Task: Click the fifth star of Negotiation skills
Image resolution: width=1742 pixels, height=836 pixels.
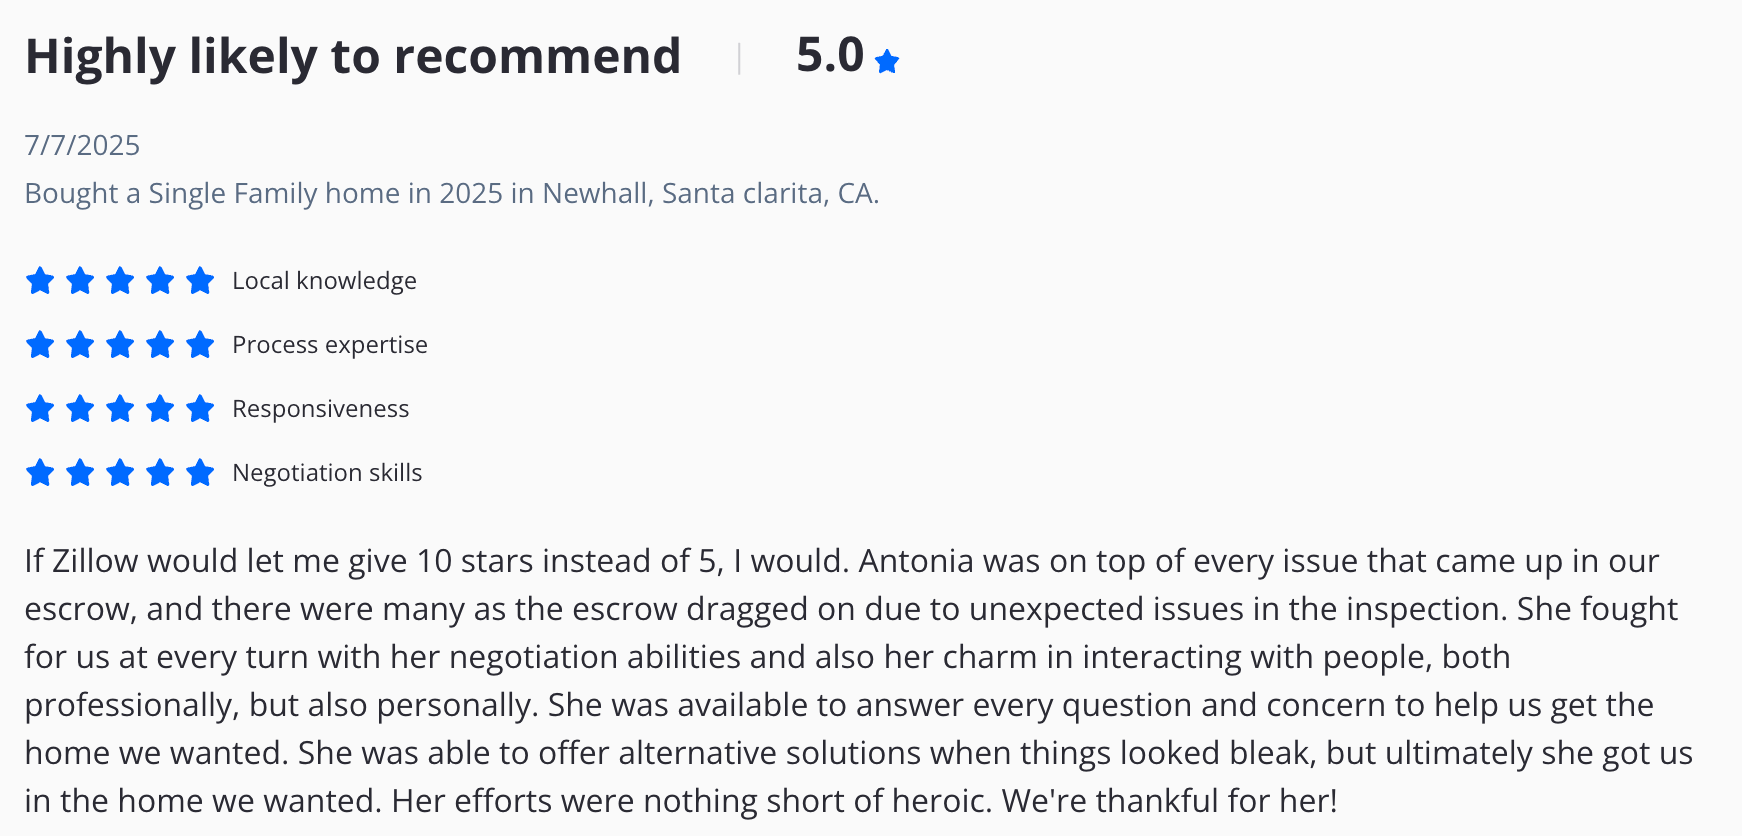Action: coord(200,473)
